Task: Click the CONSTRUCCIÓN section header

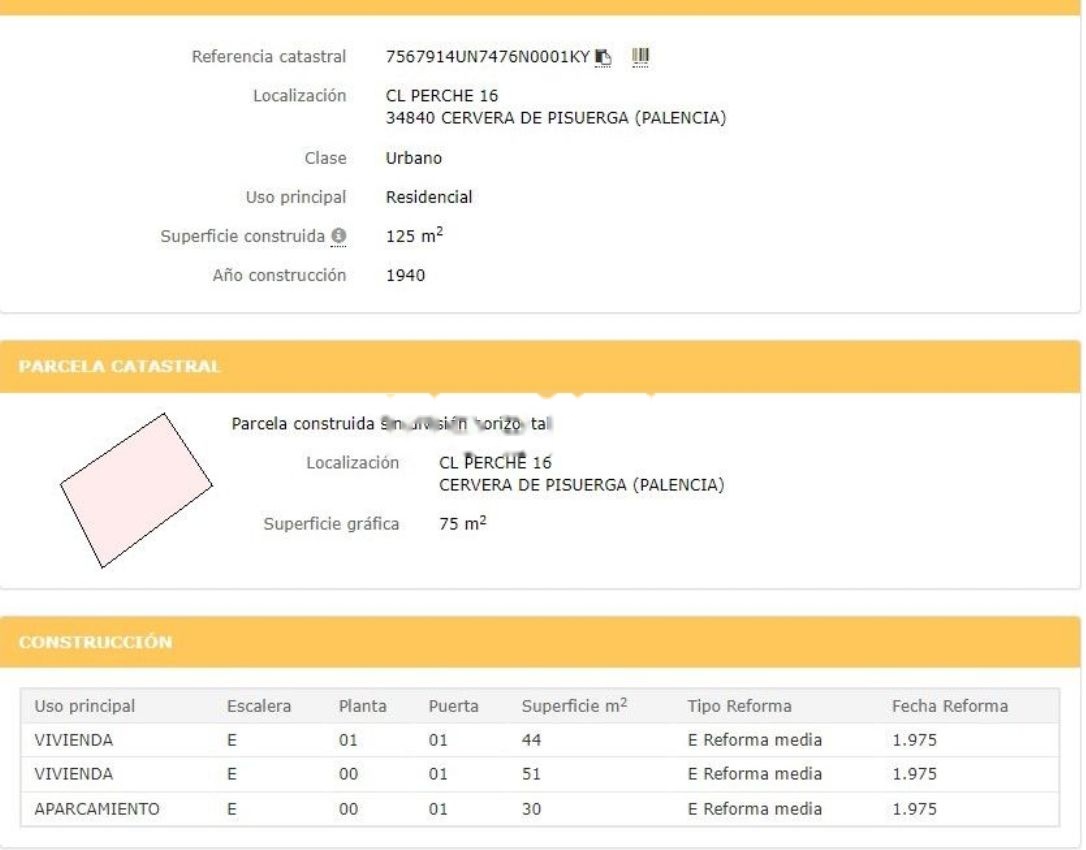Action: [96, 642]
